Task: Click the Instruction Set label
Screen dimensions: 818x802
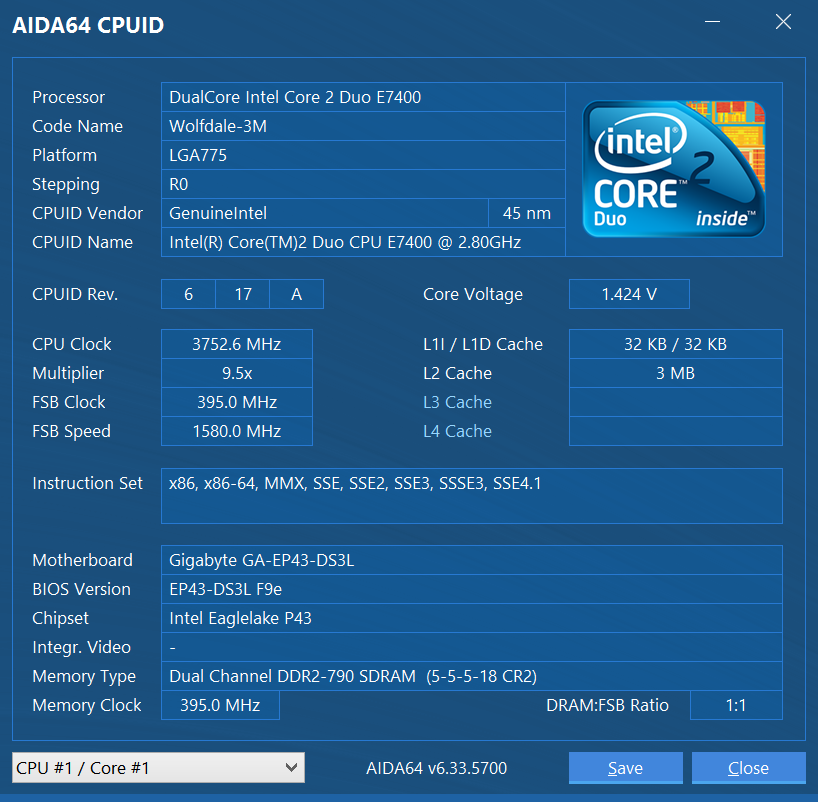Action: (x=87, y=483)
